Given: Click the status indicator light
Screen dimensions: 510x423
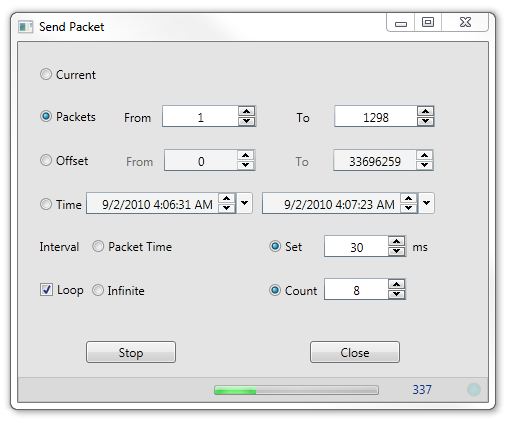Looking at the screenshot, I should [x=474, y=389].
